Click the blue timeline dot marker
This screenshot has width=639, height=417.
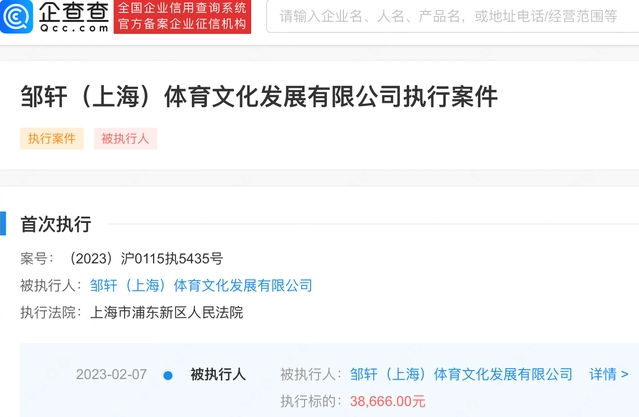(x=168, y=375)
